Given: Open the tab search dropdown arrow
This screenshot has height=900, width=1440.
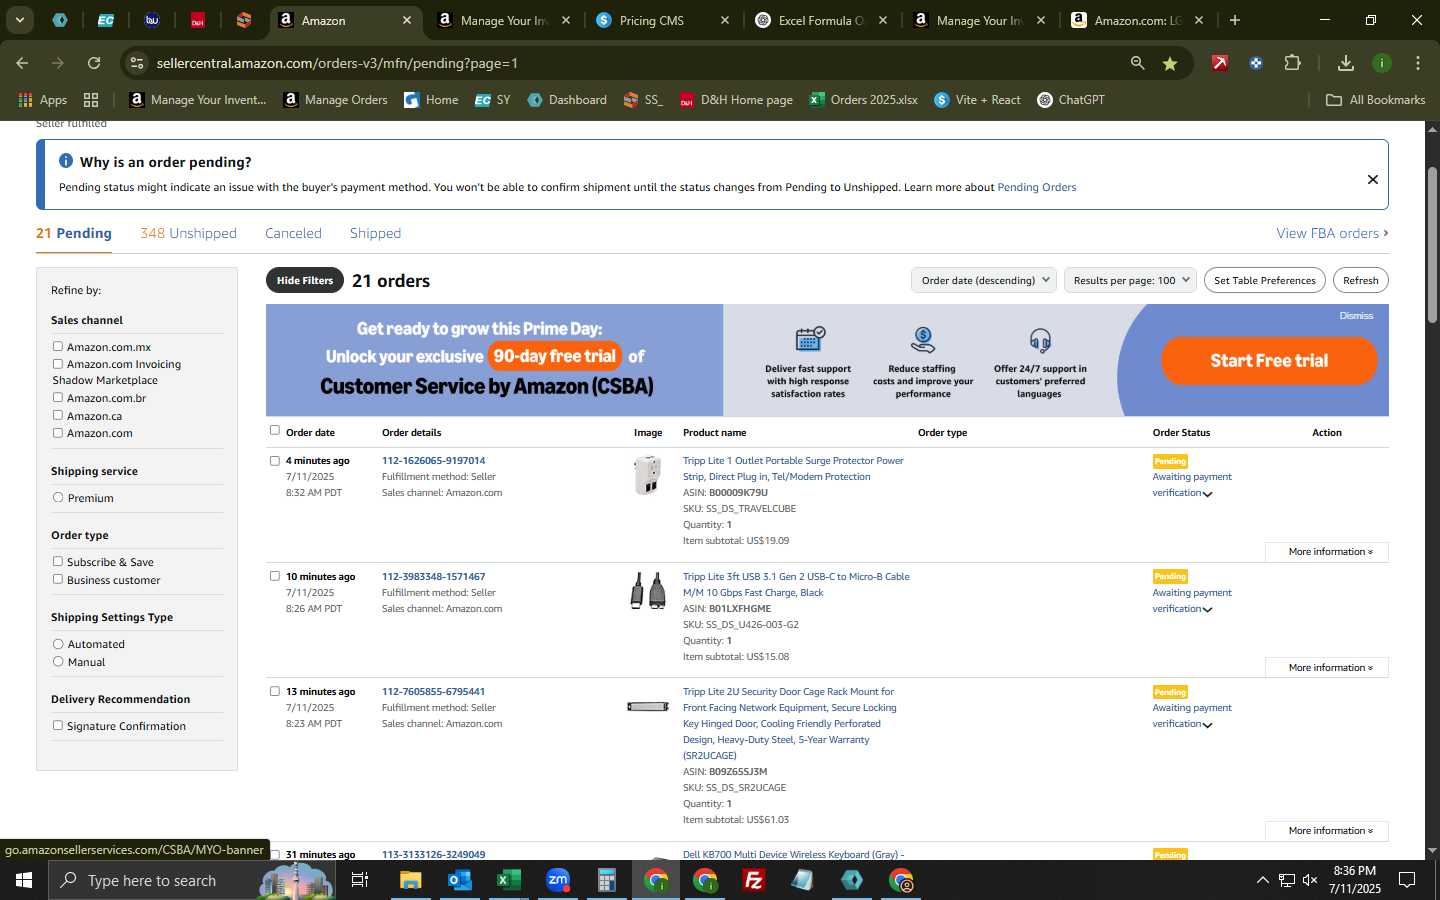Looking at the screenshot, I should (19, 20).
